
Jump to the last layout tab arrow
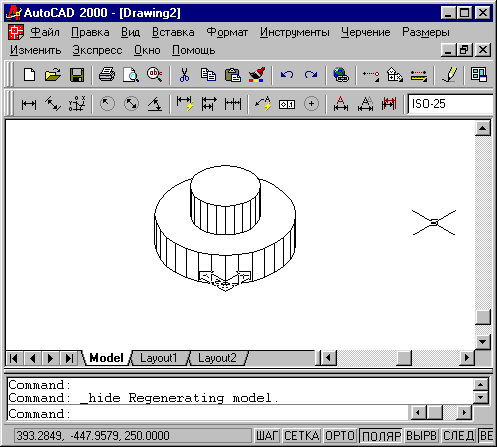pos(69,358)
